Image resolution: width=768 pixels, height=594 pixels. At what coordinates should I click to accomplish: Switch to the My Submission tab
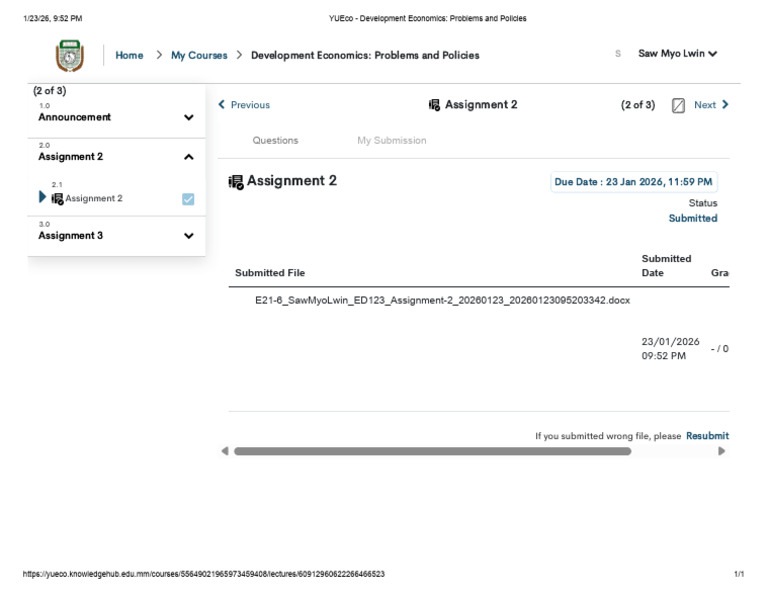pyautogui.click(x=391, y=141)
